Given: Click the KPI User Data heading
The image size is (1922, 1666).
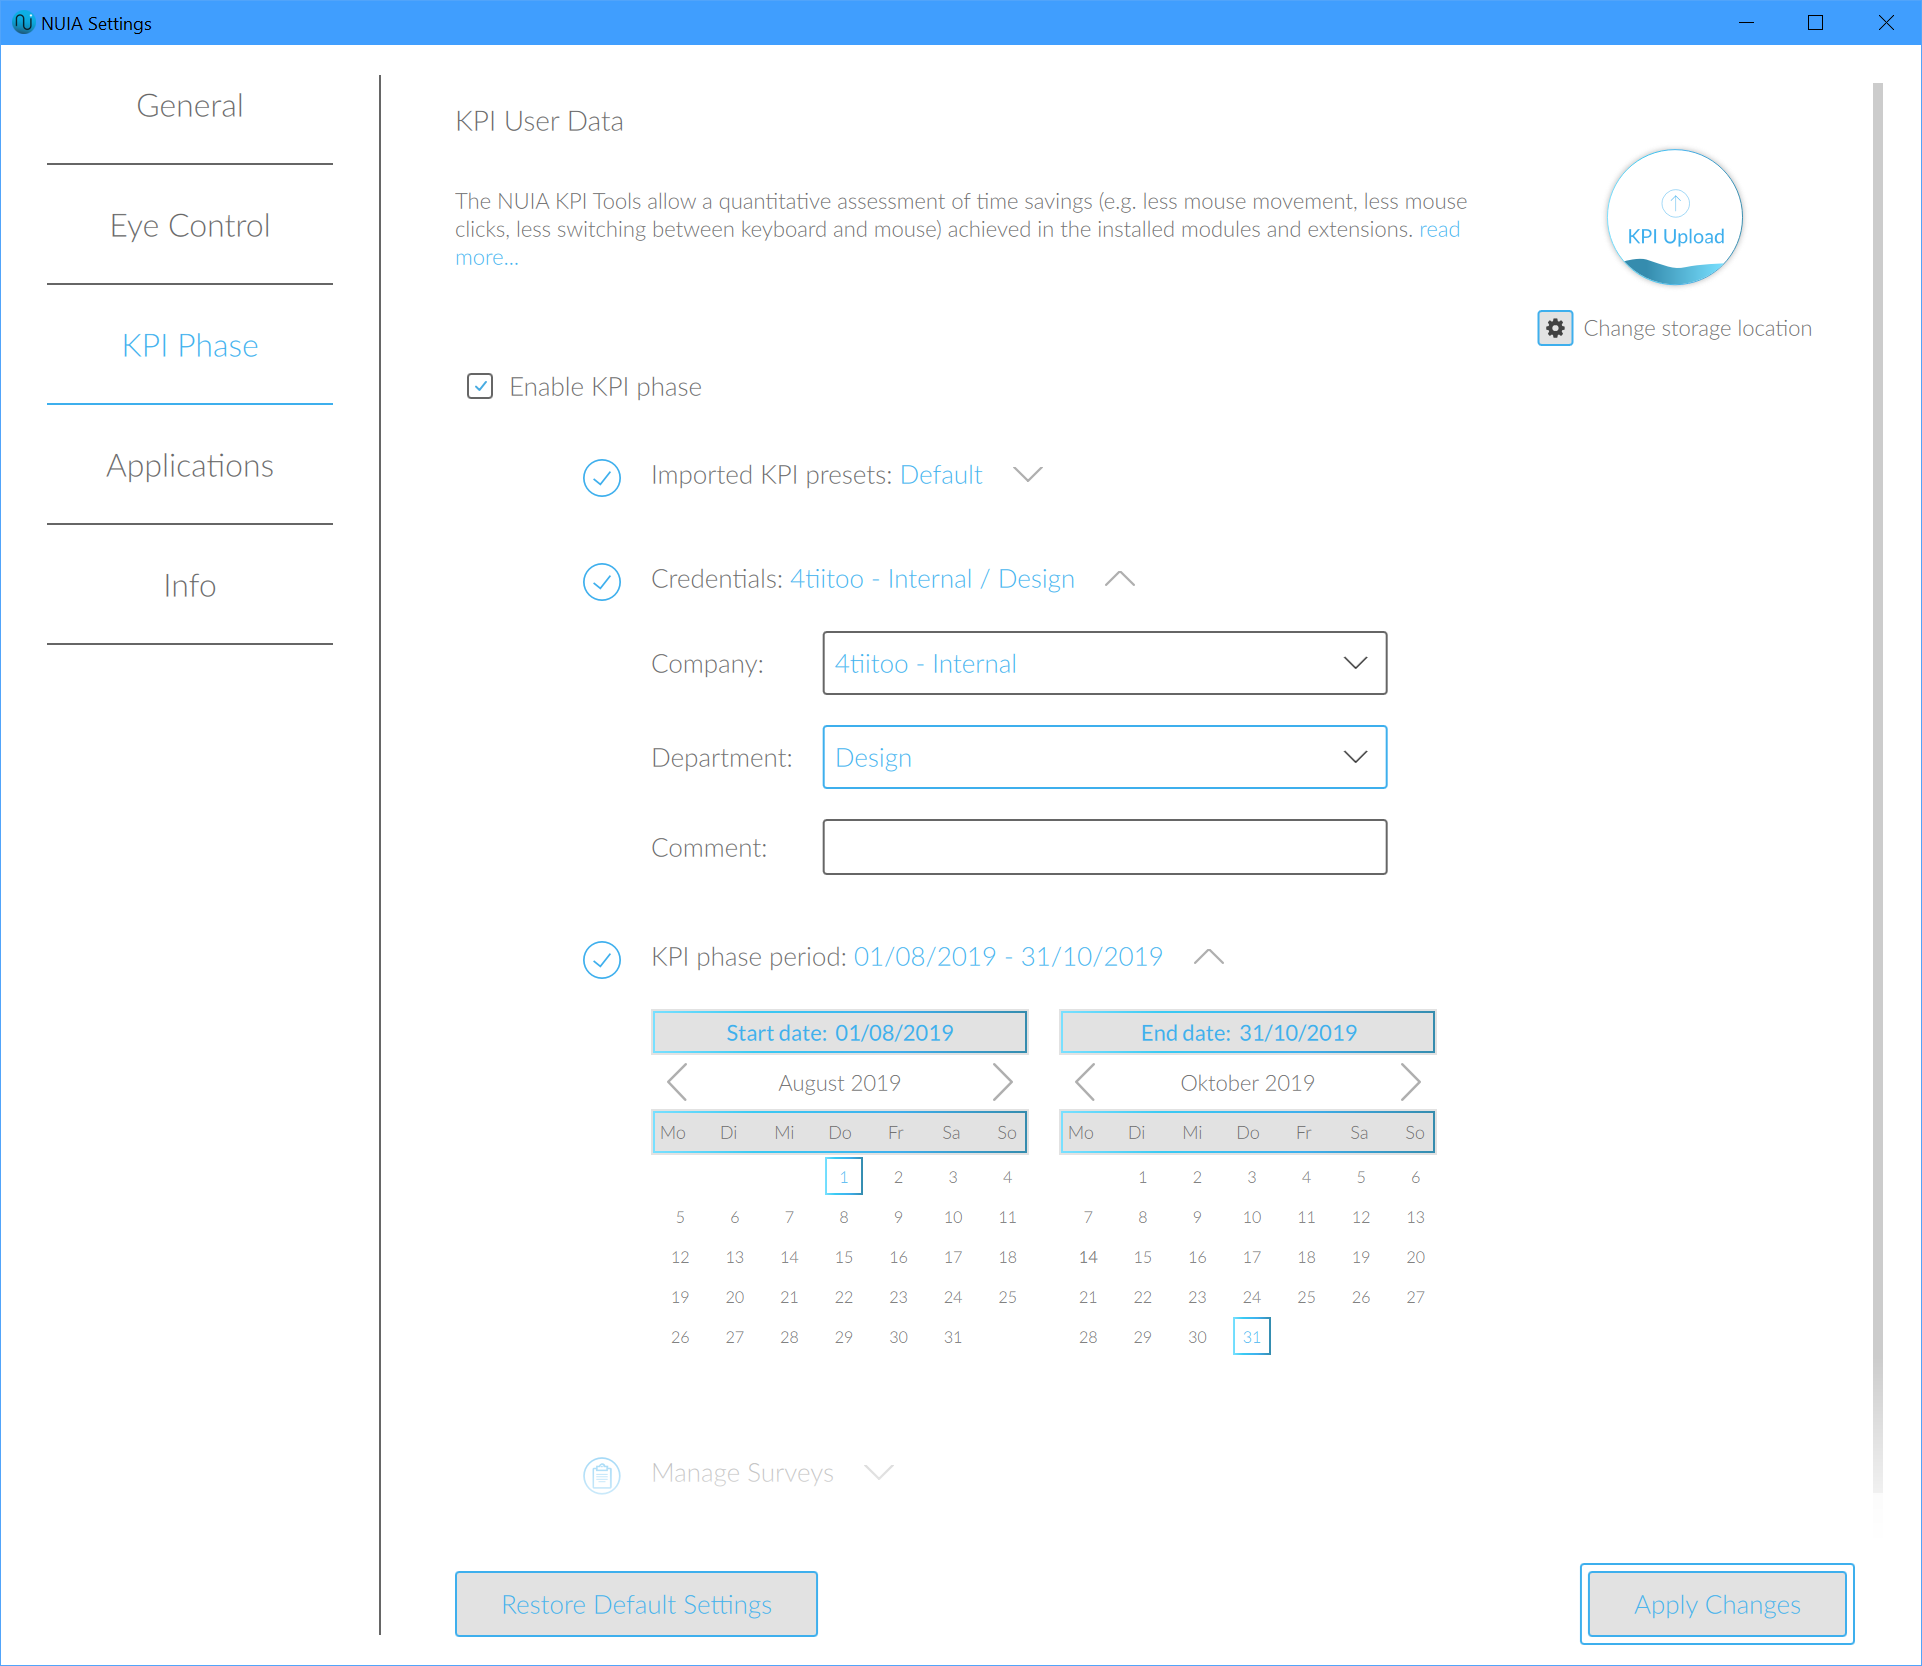Looking at the screenshot, I should [539, 120].
